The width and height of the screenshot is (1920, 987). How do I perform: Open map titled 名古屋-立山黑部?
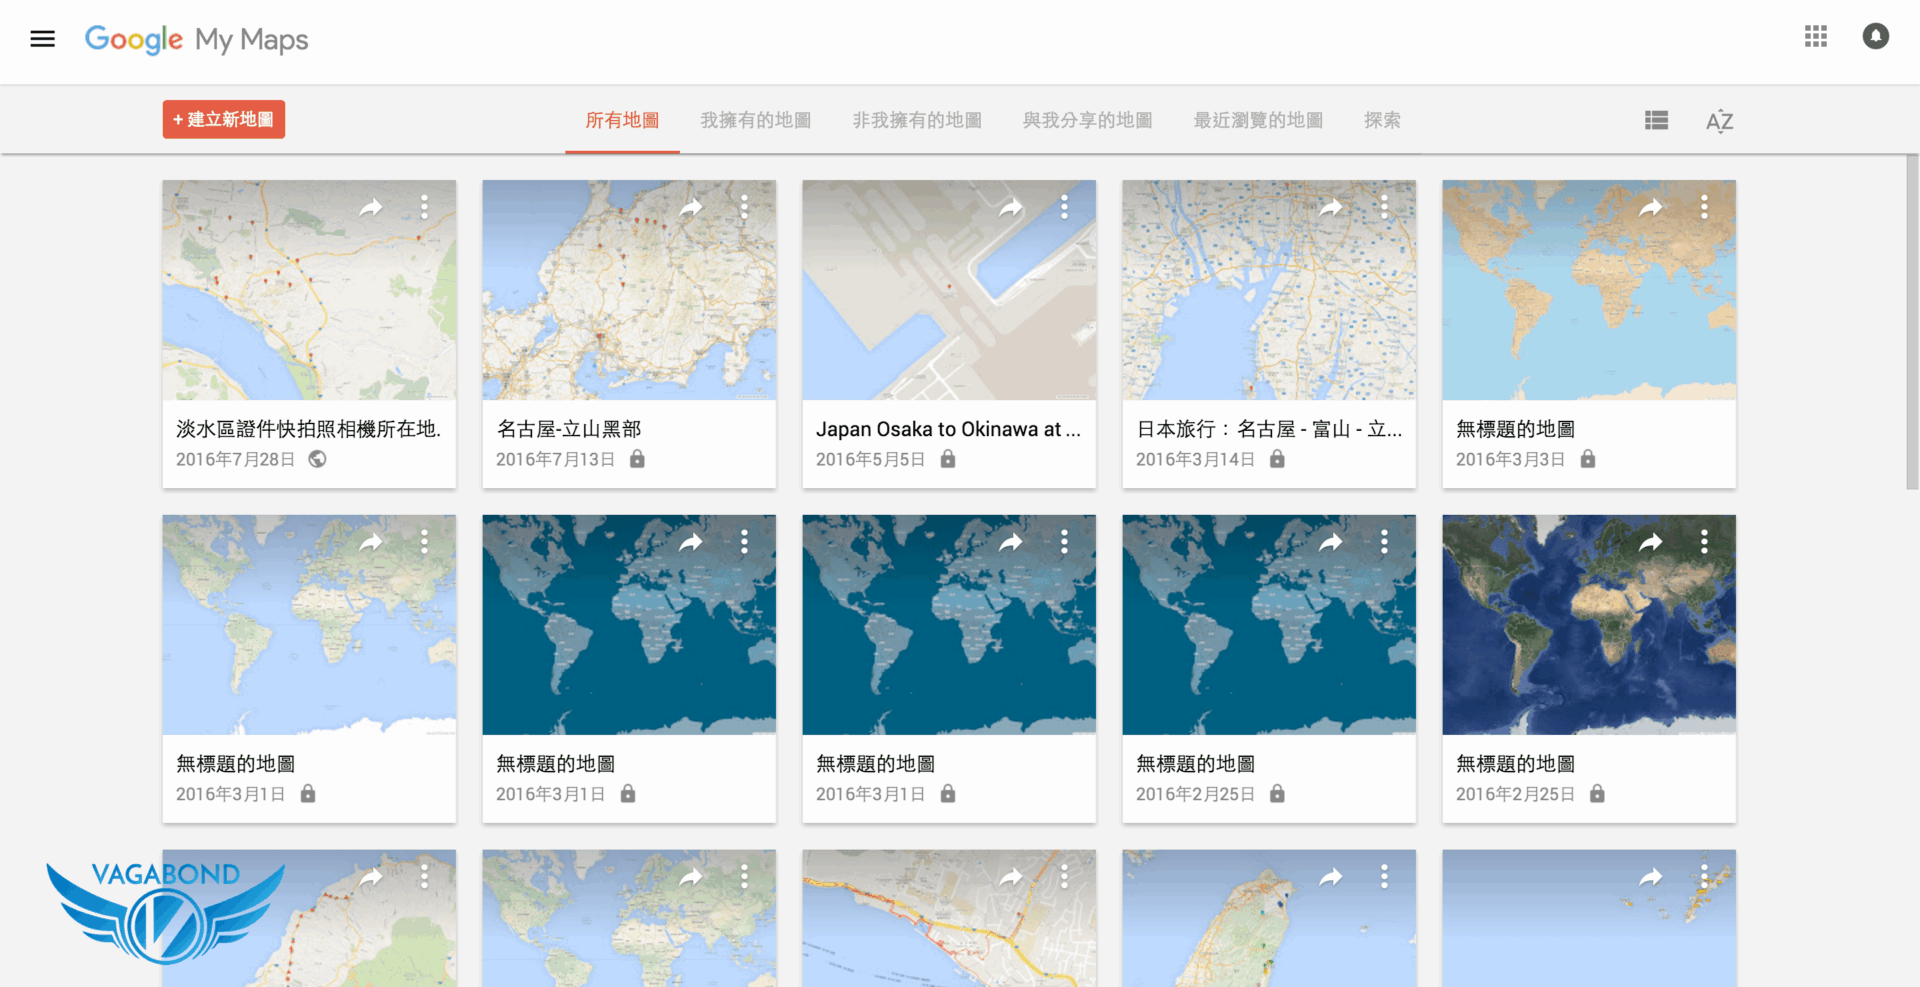[569, 429]
